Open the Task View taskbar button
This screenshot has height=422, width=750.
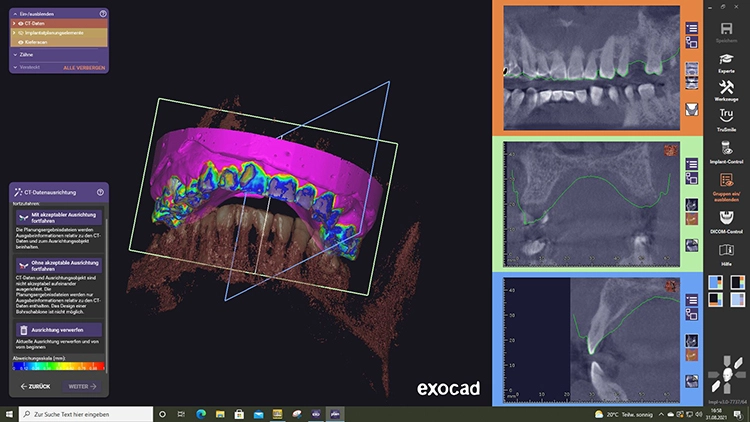click(181, 414)
